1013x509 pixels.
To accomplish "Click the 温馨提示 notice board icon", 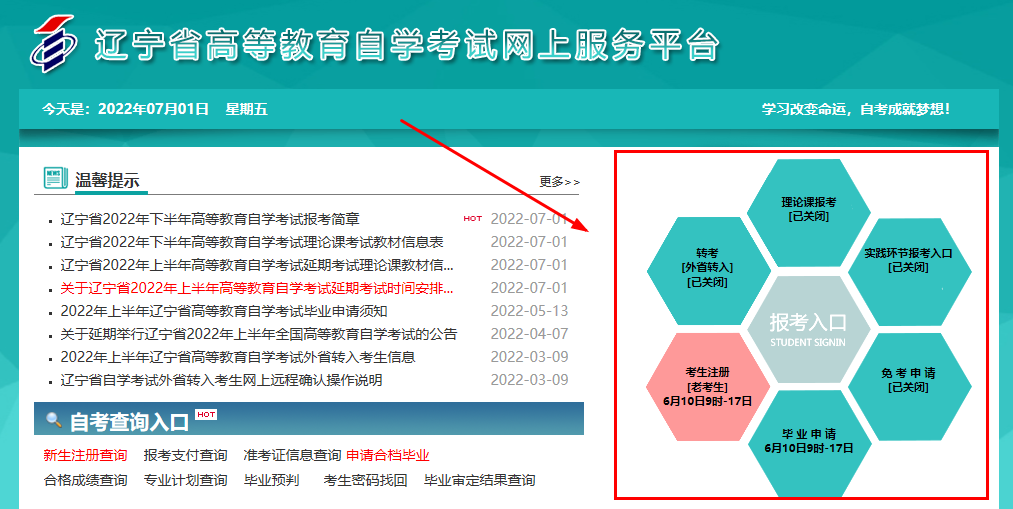I will [x=56, y=179].
